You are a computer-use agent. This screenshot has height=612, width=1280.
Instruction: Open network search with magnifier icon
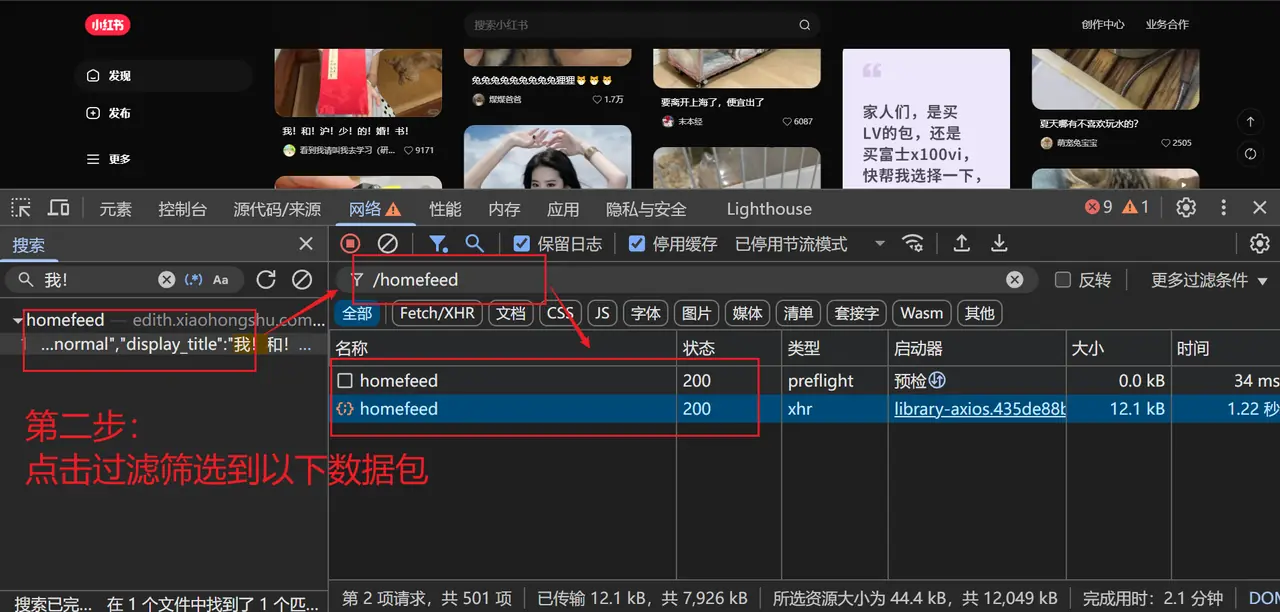pyautogui.click(x=474, y=243)
